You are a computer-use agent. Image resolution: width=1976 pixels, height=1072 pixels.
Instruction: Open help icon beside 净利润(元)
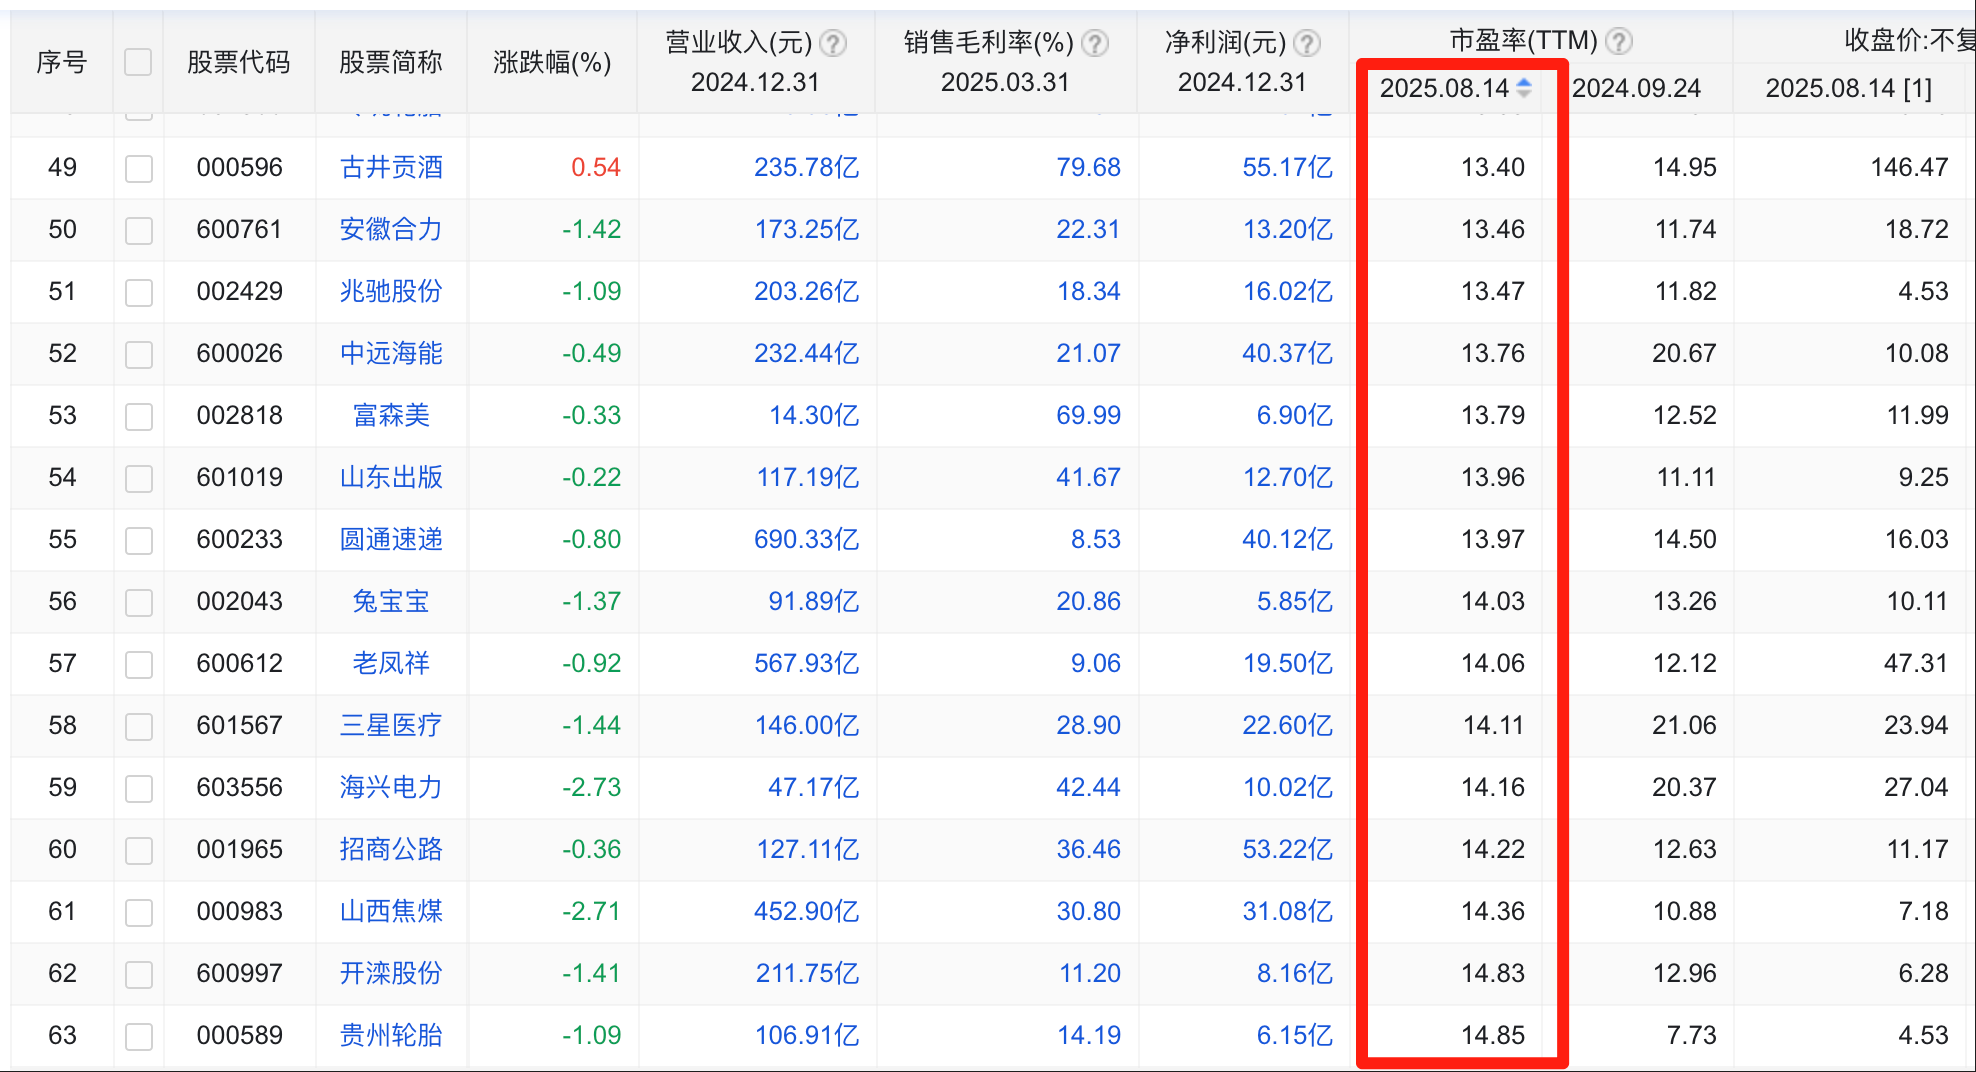click(x=1307, y=43)
